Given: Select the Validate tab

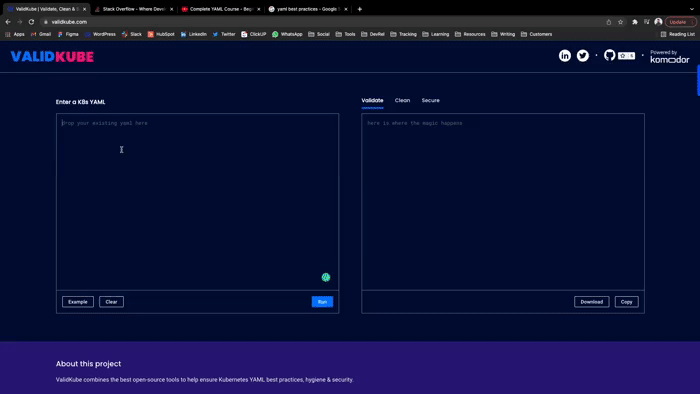Looking at the screenshot, I should (x=372, y=100).
